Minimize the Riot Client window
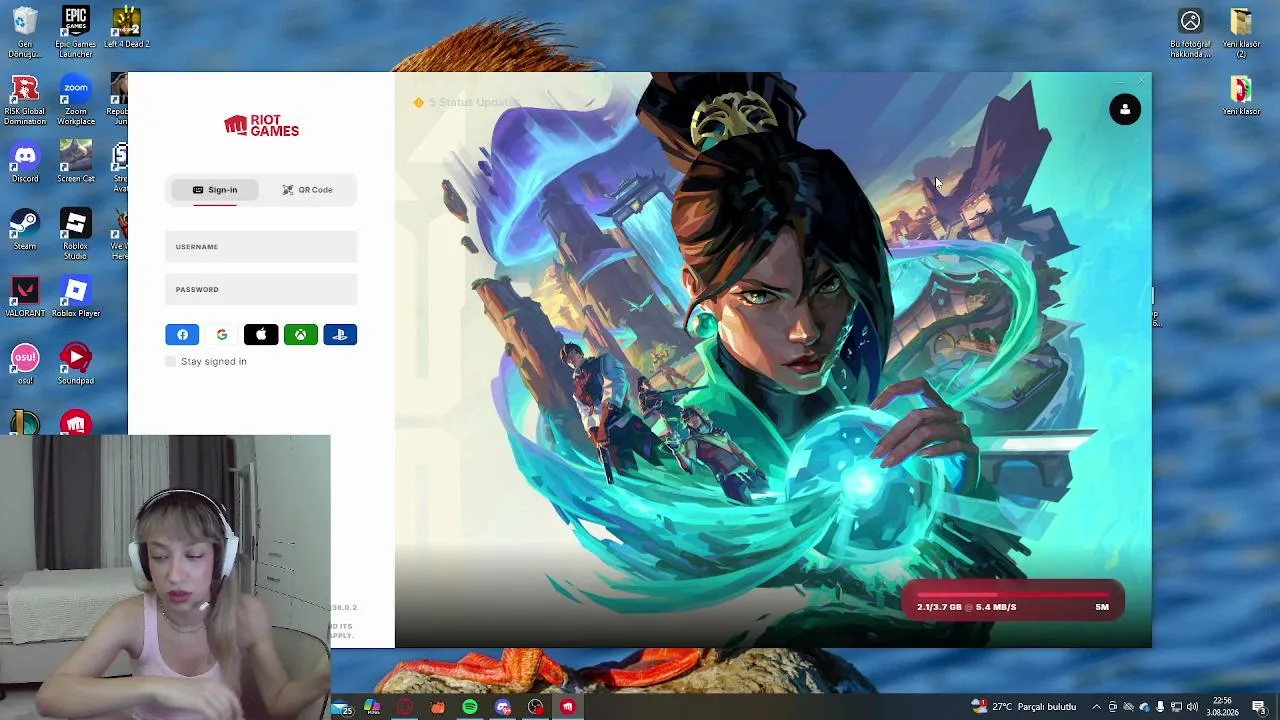The width and height of the screenshot is (1280, 720). coord(1118,80)
